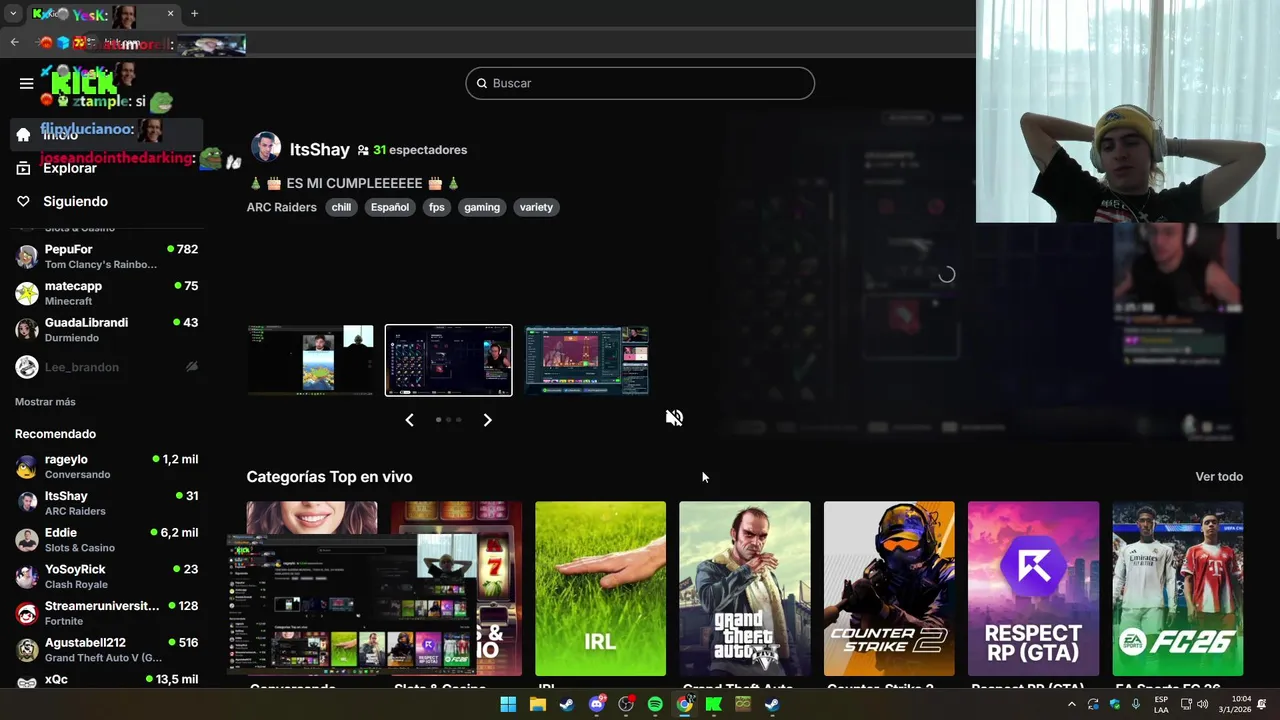Screen dimensions: 1280x720
Task: Switch to Chrome in taskbar
Action: tap(684, 704)
